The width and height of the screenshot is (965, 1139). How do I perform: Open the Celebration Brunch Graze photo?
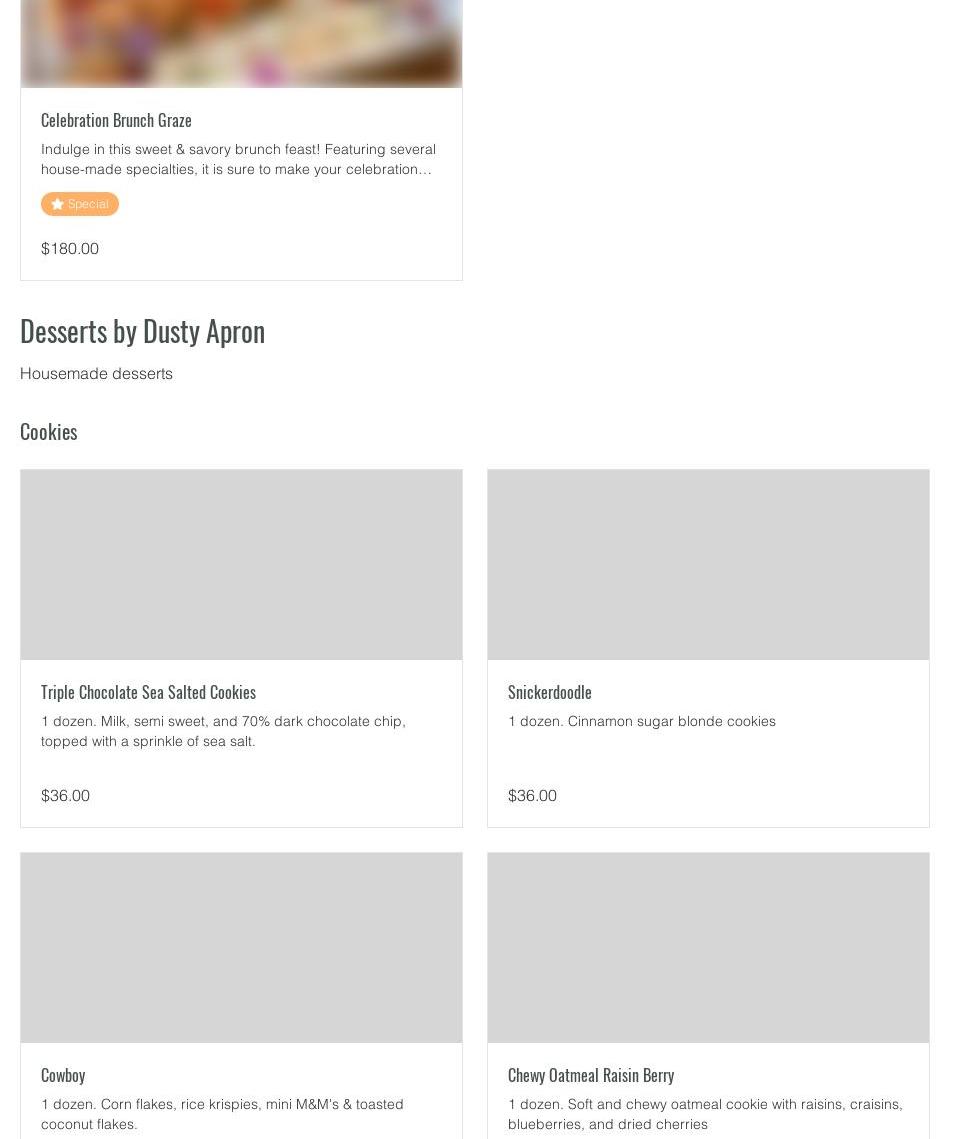coord(241,43)
